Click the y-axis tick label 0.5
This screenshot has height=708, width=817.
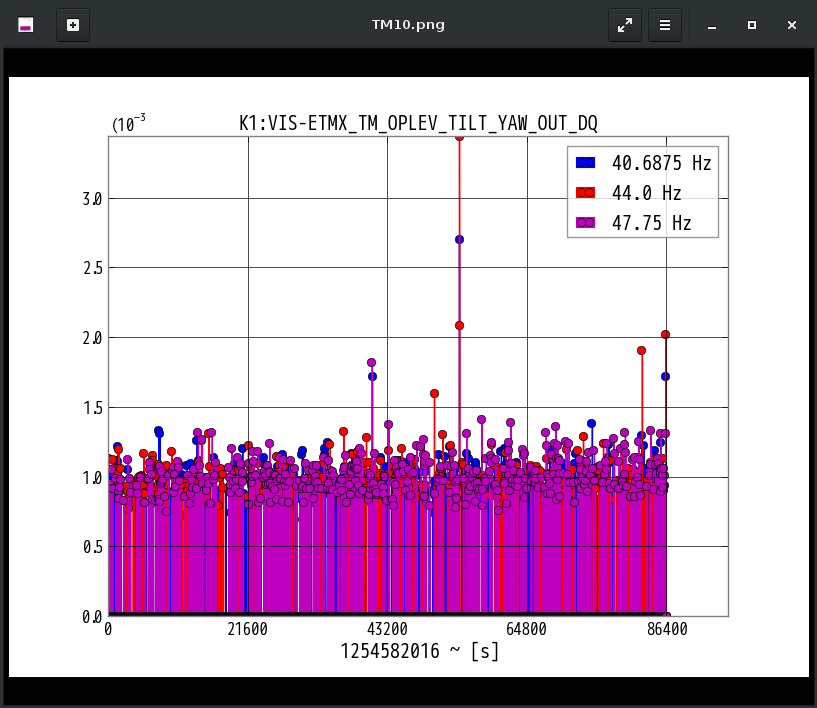(x=92, y=547)
